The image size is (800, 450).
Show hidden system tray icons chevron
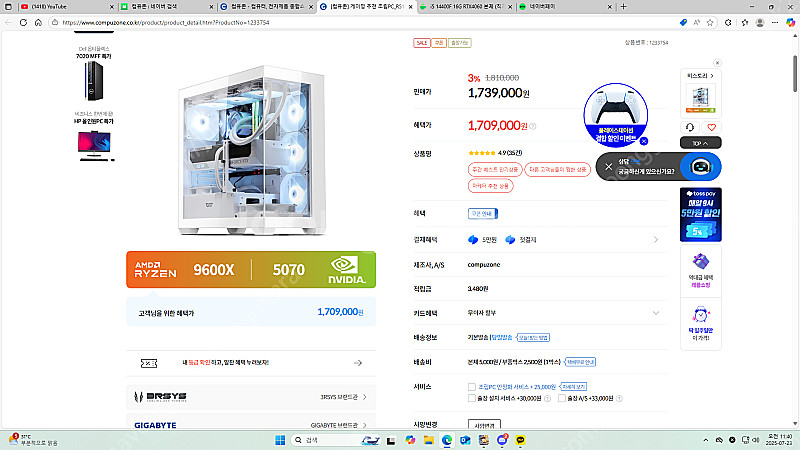click(x=706, y=440)
